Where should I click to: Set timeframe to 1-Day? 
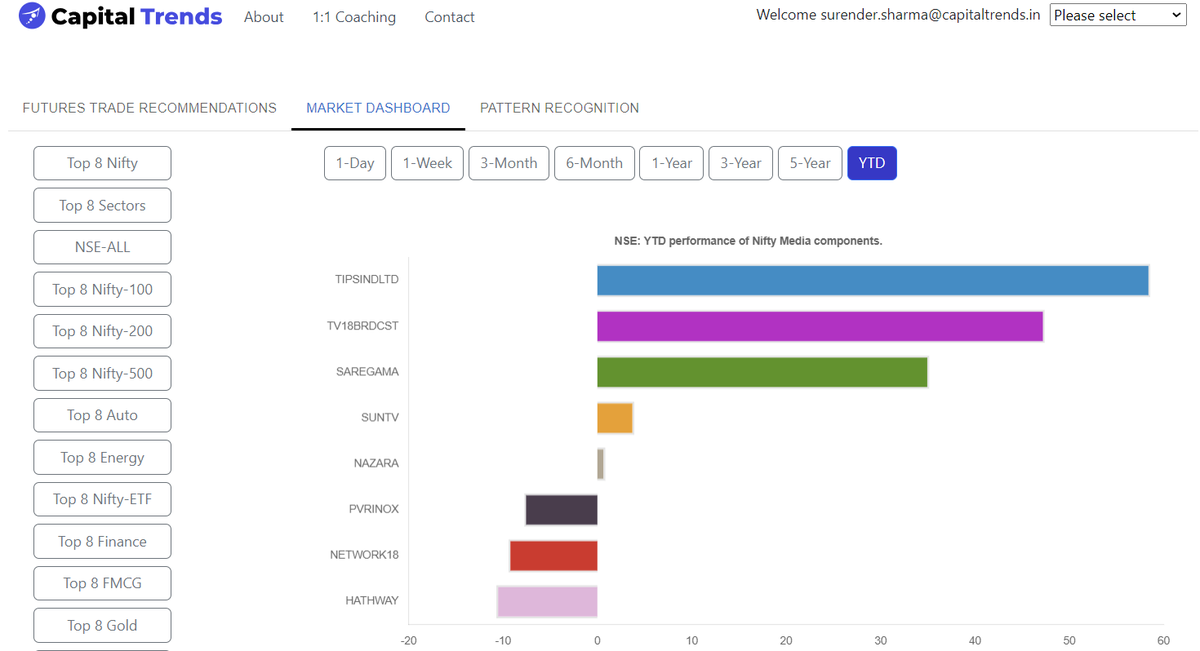coord(355,163)
